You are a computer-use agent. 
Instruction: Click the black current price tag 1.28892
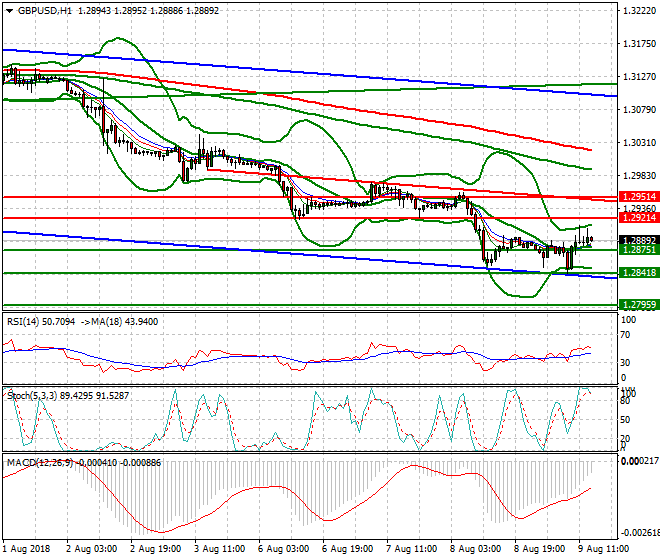pyautogui.click(x=637, y=240)
